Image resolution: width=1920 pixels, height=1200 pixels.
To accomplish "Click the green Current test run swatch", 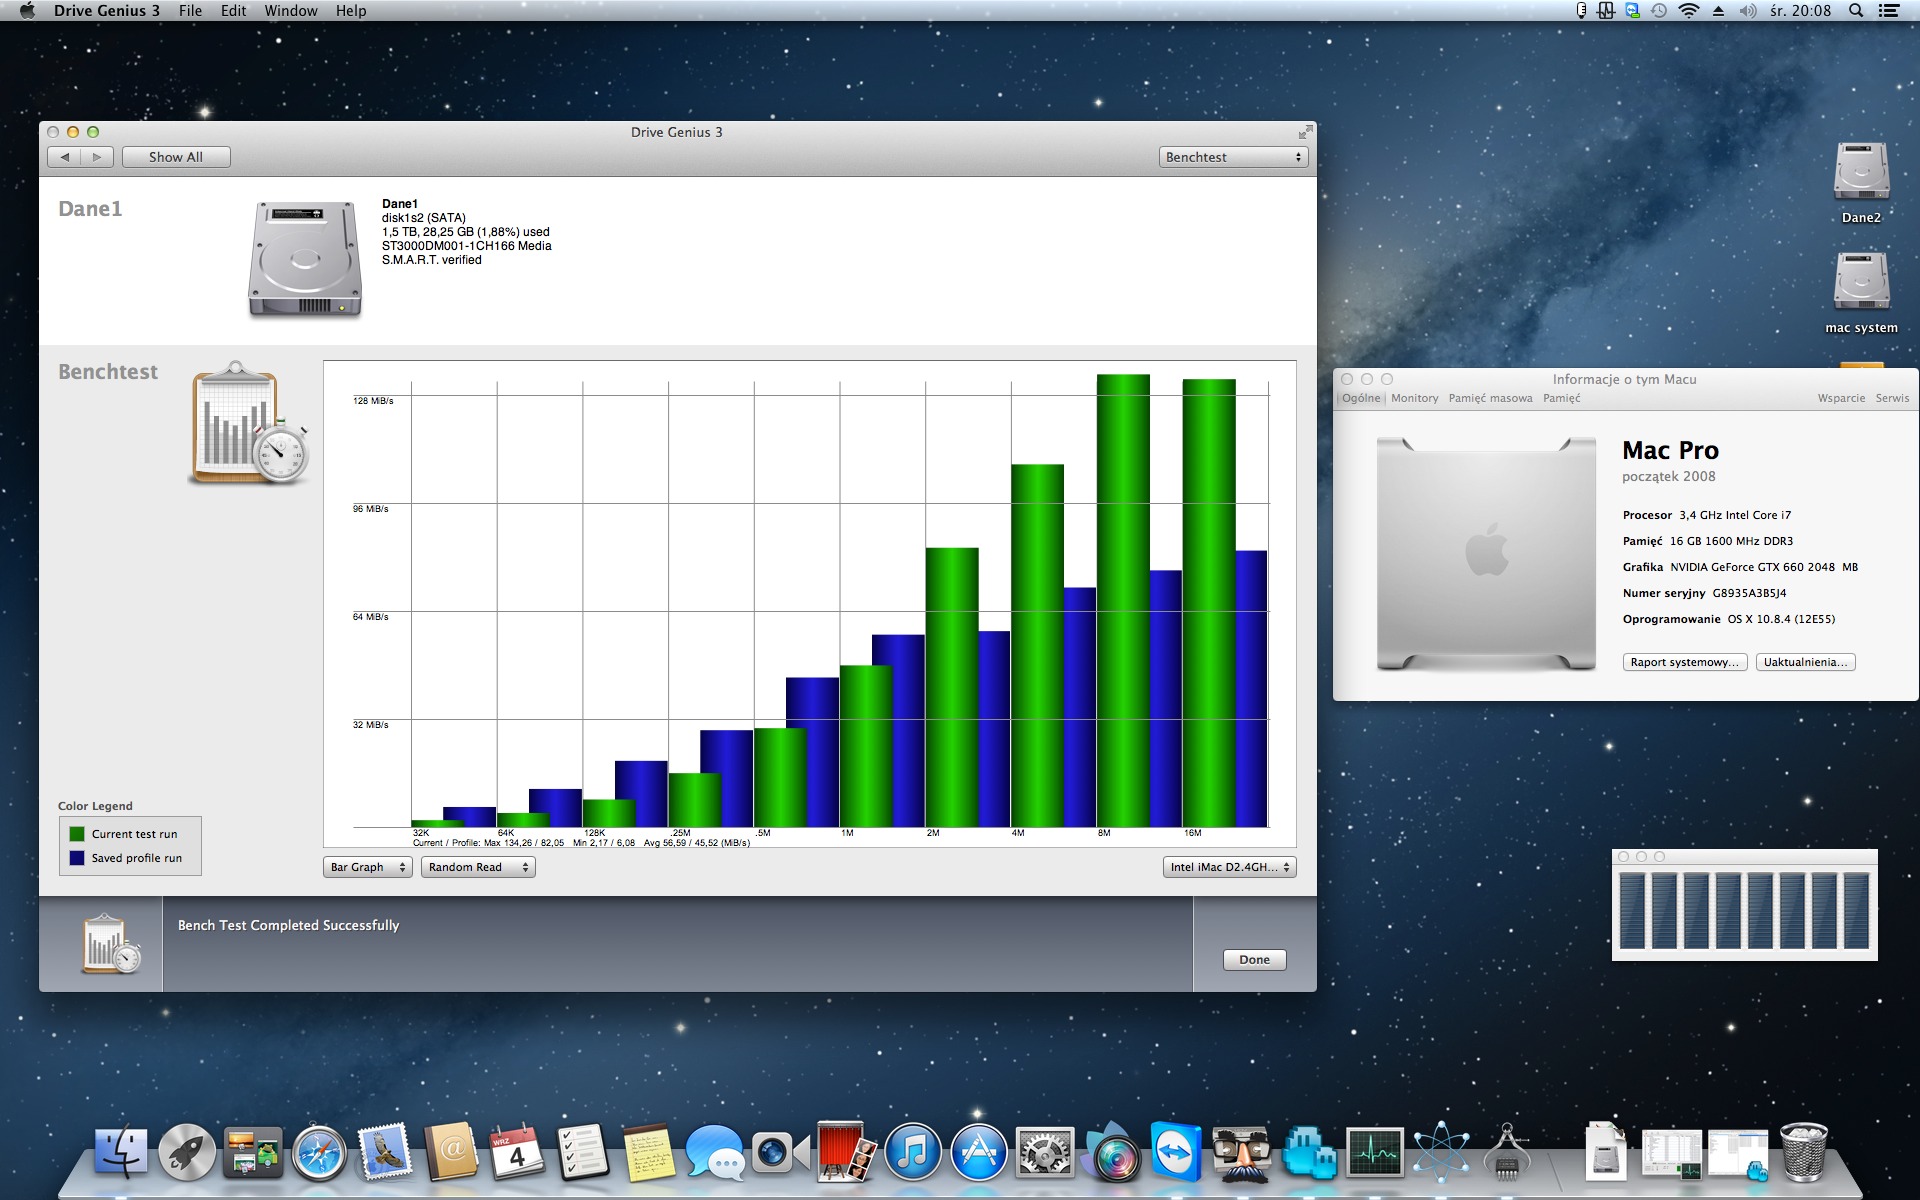I will [x=77, y=834].
